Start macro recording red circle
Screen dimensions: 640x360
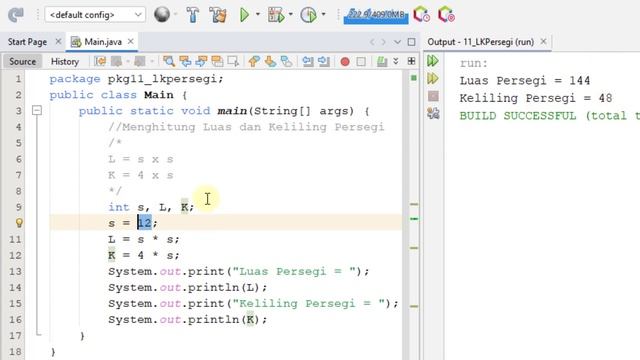345,62
